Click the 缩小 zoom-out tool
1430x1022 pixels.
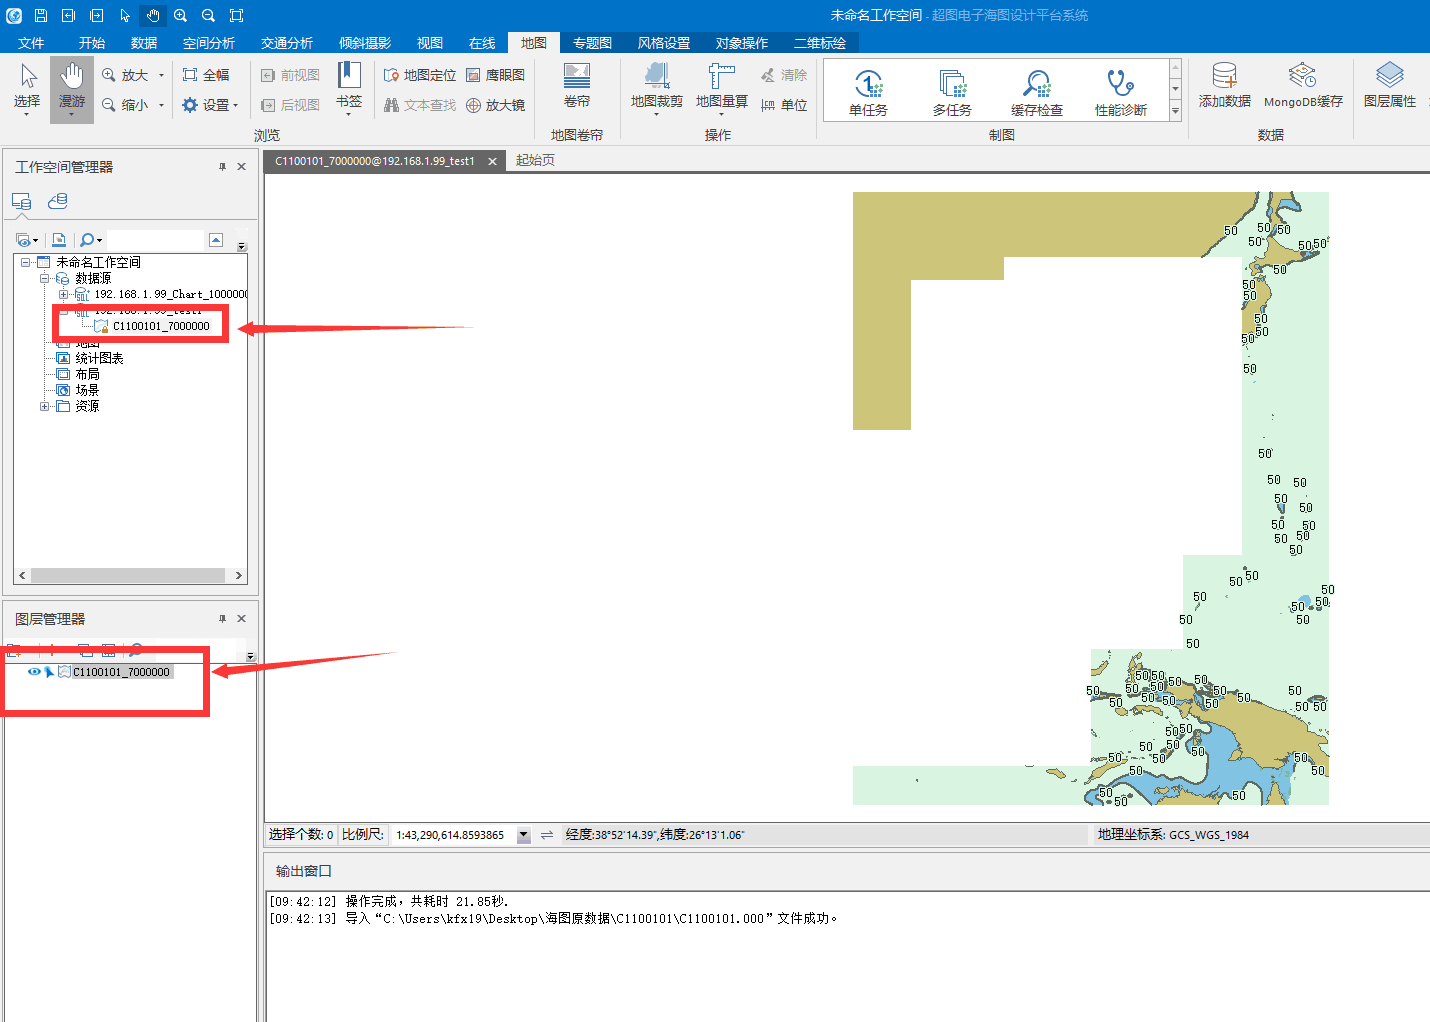(x=126, y=105)
